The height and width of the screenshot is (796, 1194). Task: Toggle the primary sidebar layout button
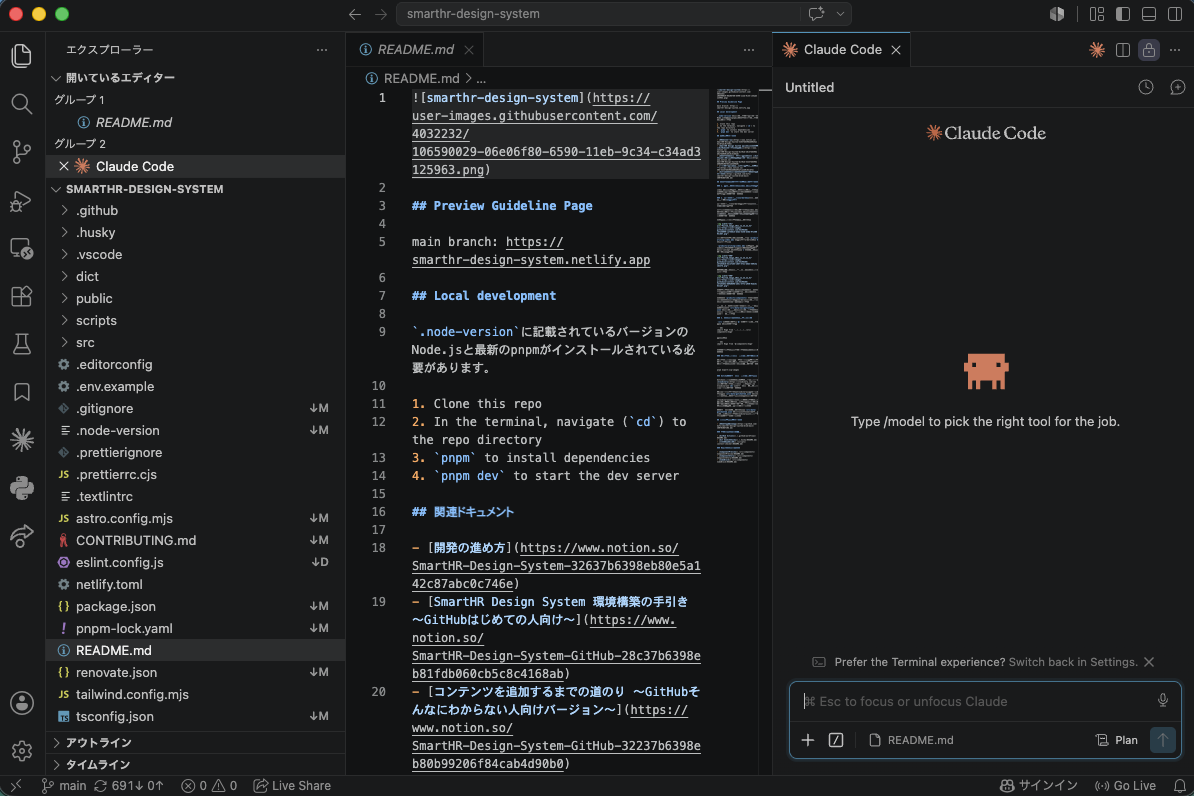click(1122, 14)
